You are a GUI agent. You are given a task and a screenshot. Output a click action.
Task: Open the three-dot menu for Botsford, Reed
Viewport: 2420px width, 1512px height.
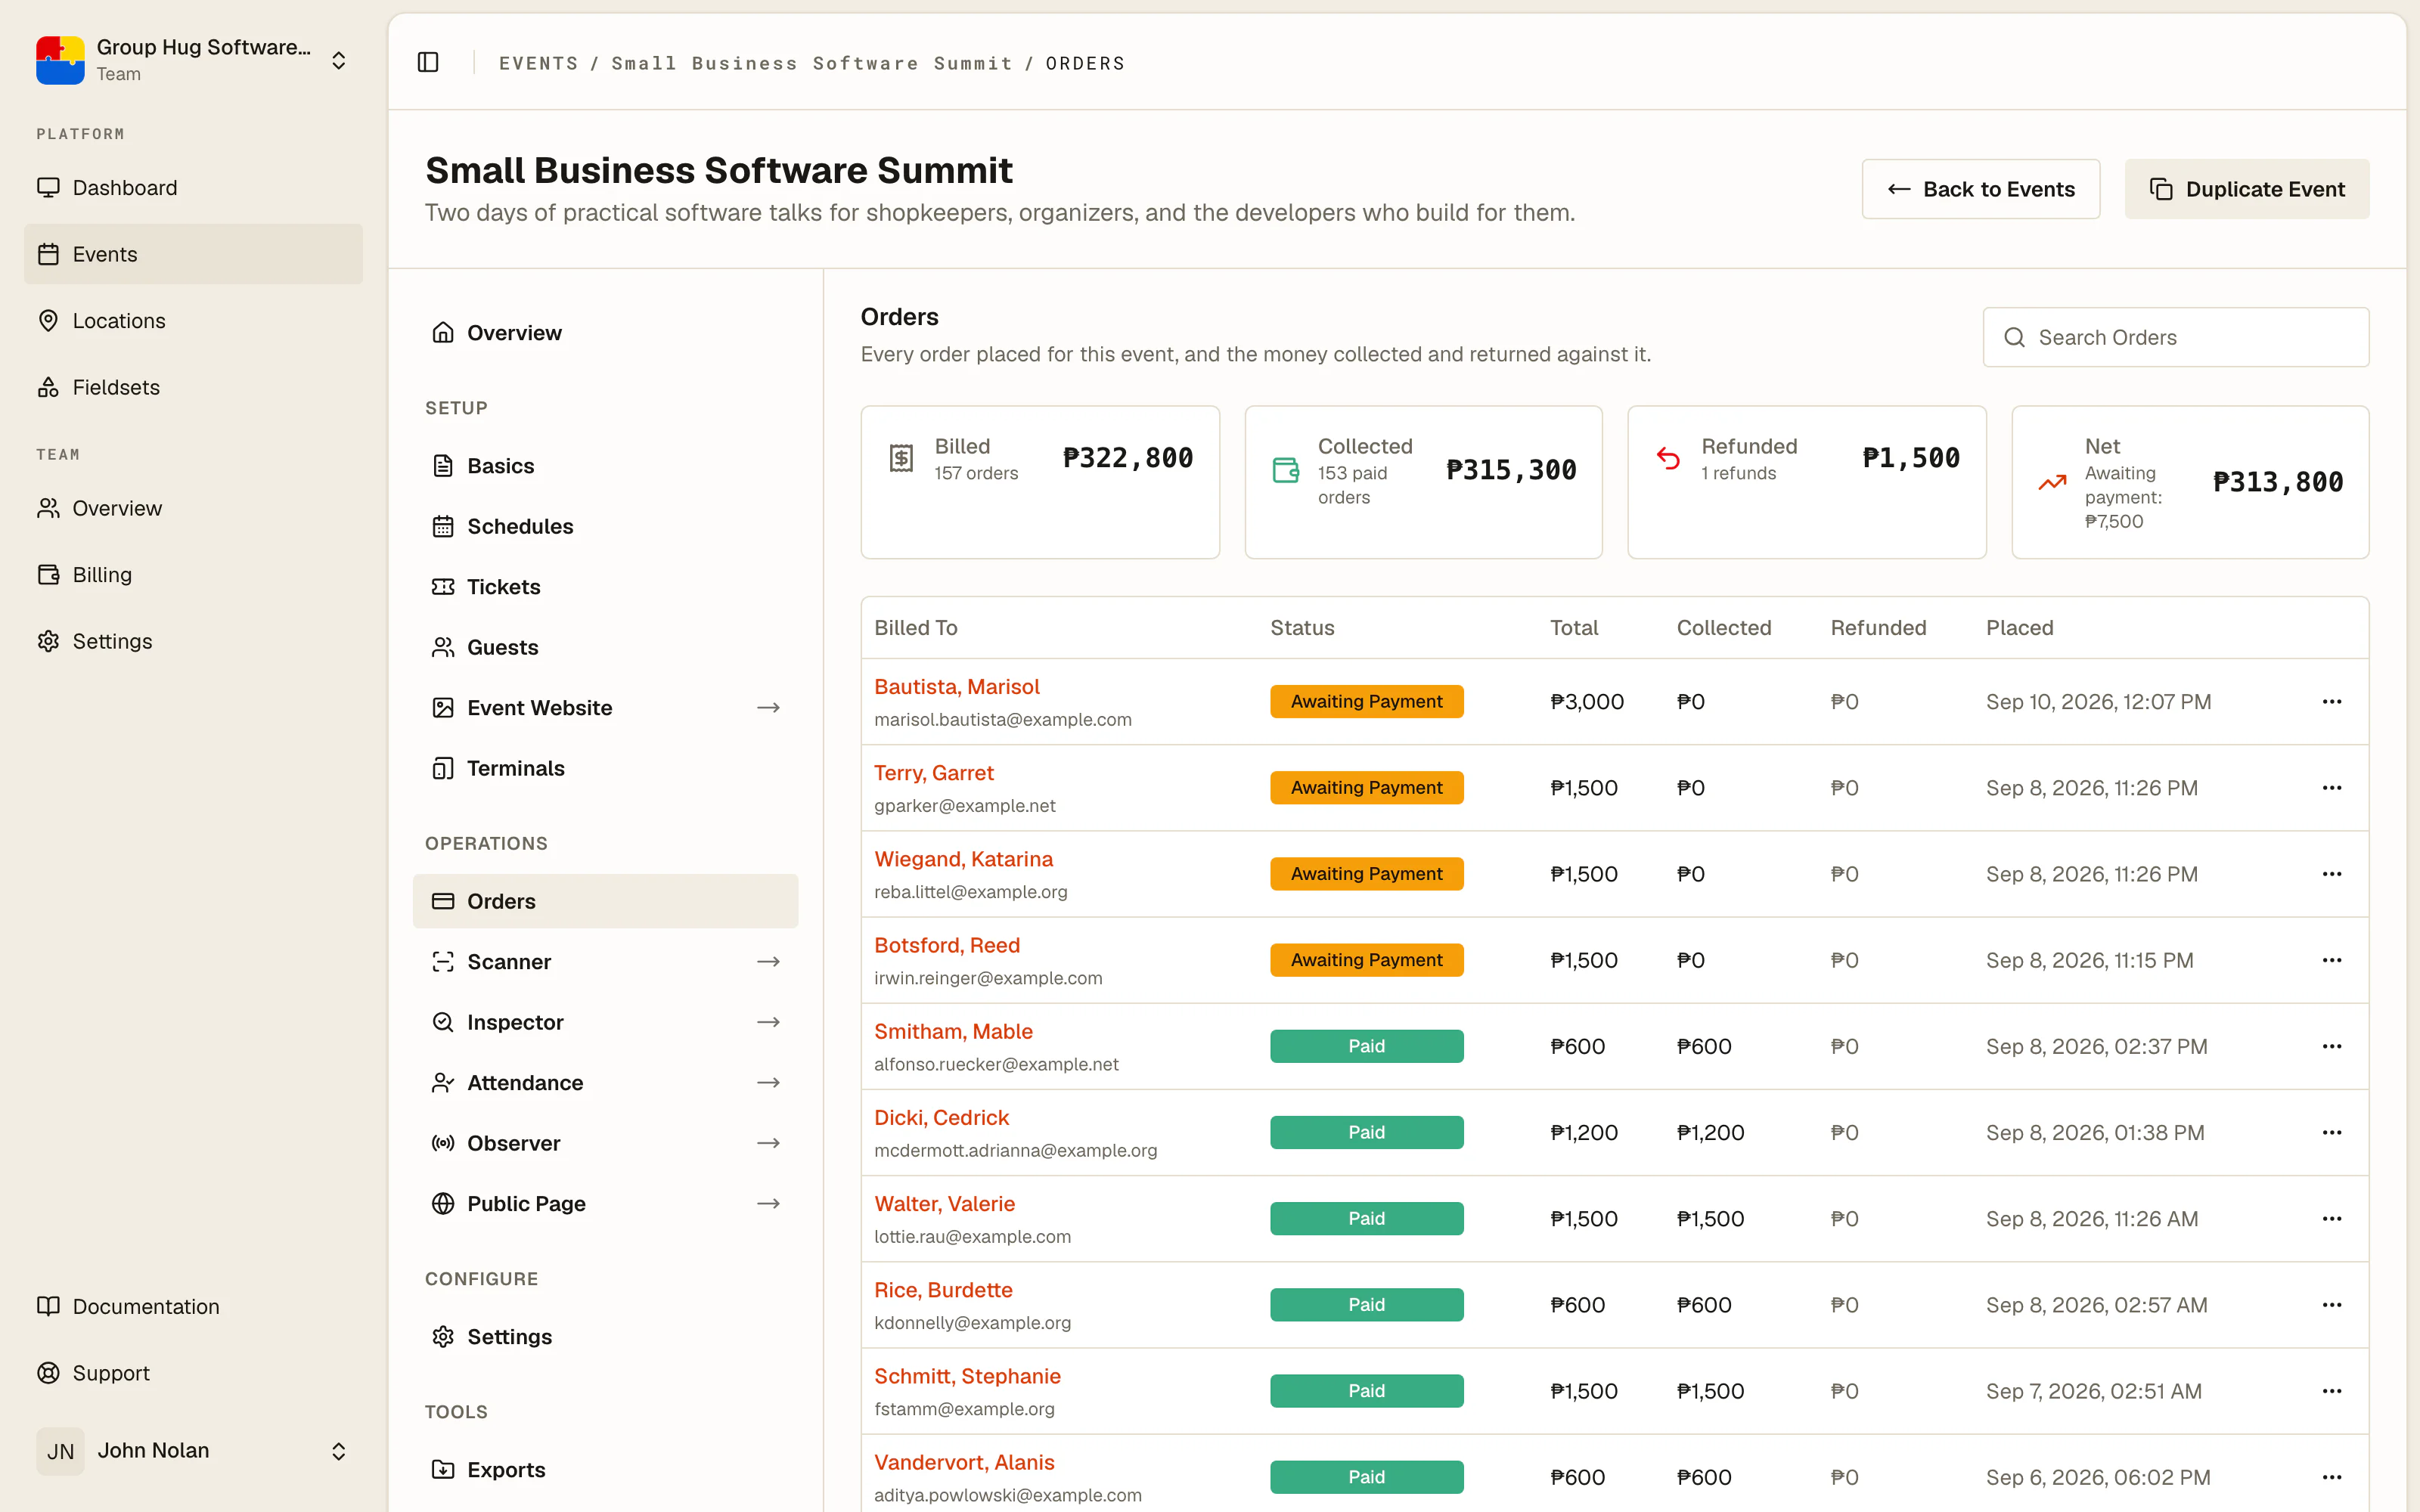2332,960
